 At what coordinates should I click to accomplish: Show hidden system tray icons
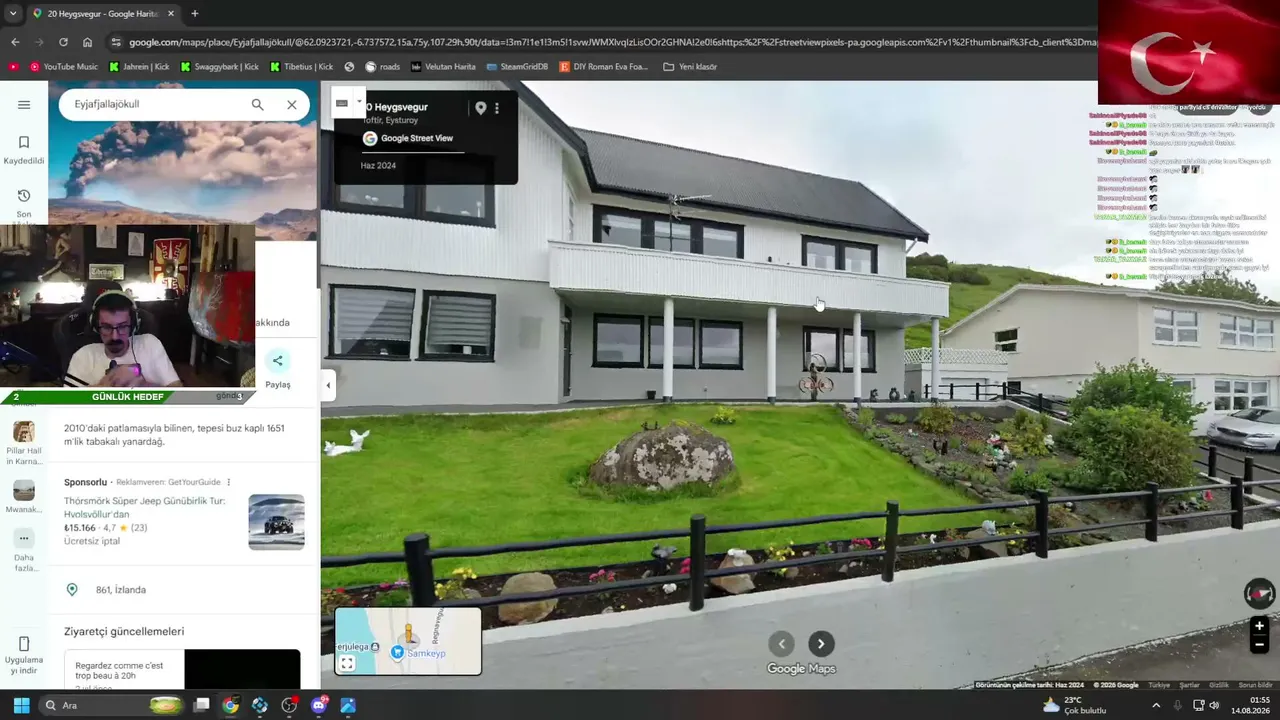1156,705
